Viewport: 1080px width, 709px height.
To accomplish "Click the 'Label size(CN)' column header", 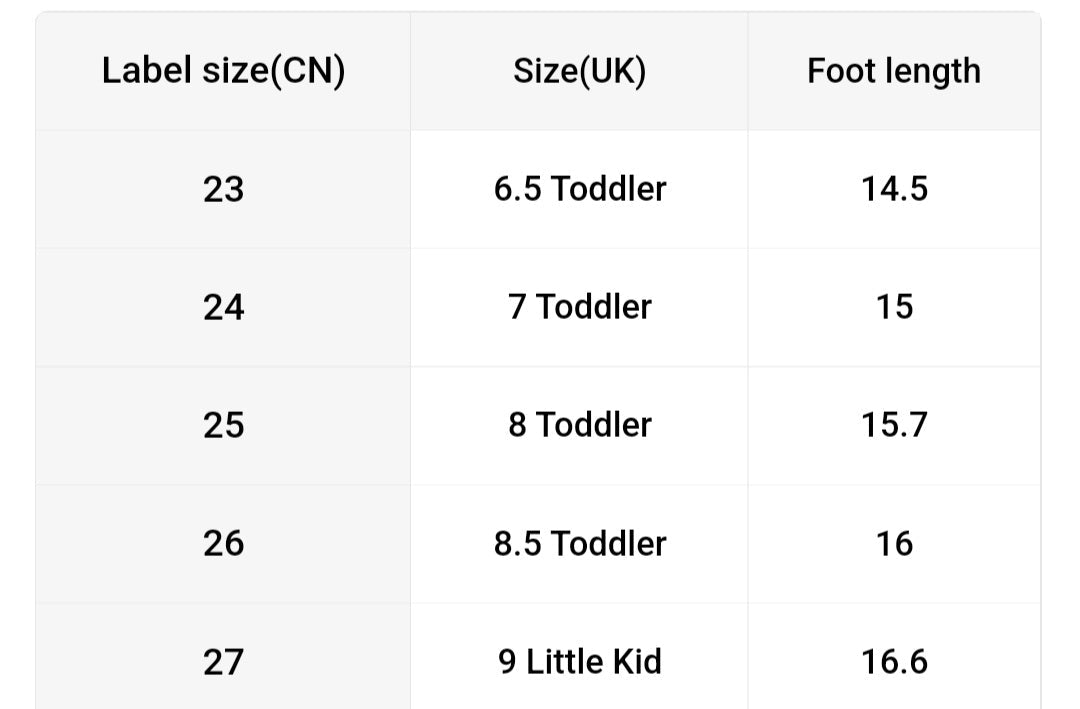I will pyautogui.click(x=223, y=71).
